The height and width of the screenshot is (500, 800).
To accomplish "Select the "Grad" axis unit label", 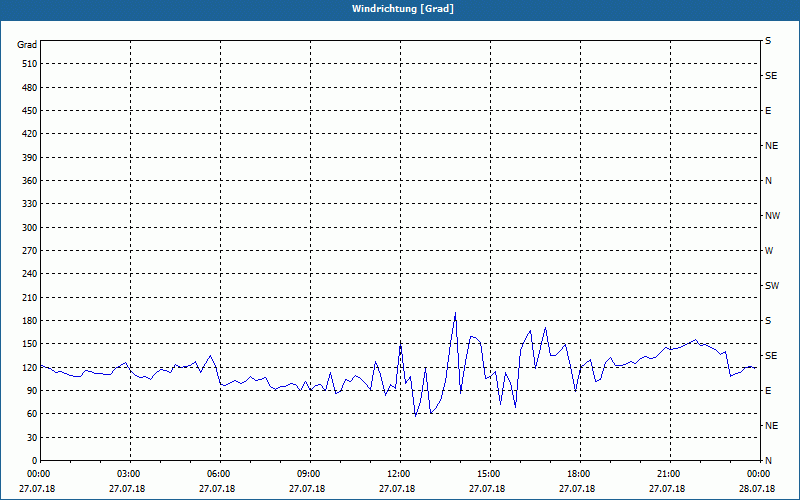I will click(27, 45).
